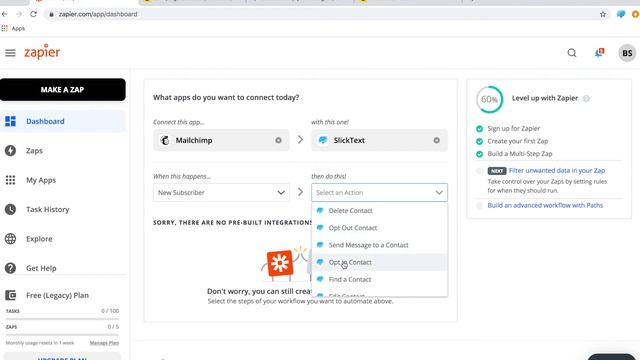
Task: Open search with magnifier icon
Action: point(572,53)
